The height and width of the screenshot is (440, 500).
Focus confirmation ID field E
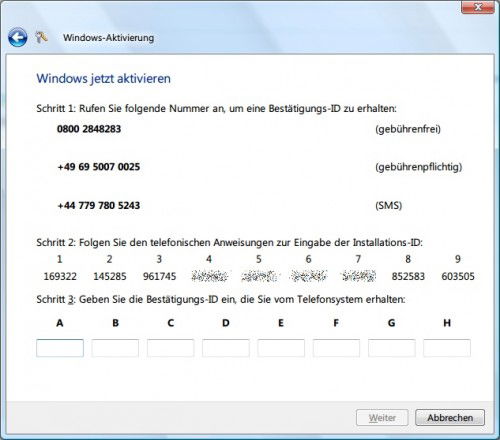281,348
